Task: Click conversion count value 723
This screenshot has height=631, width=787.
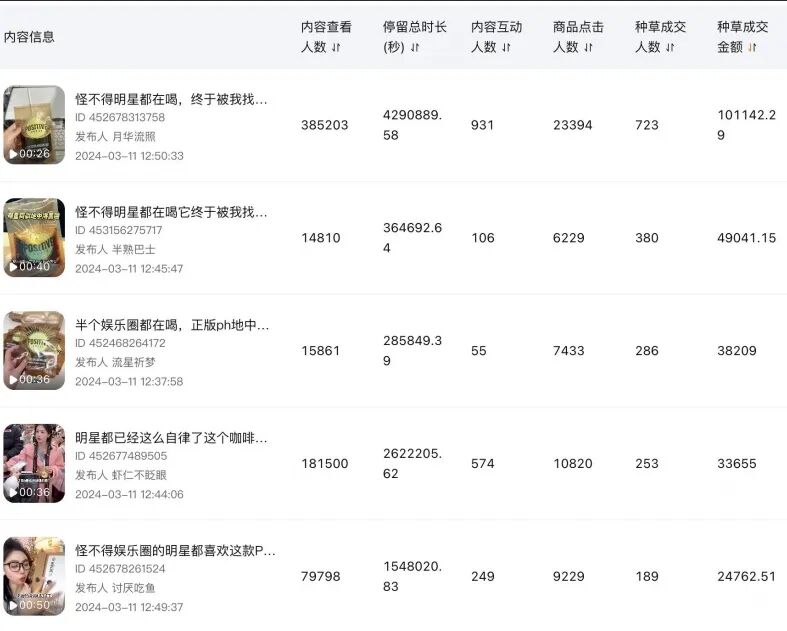Action: [x=646, y=125]
